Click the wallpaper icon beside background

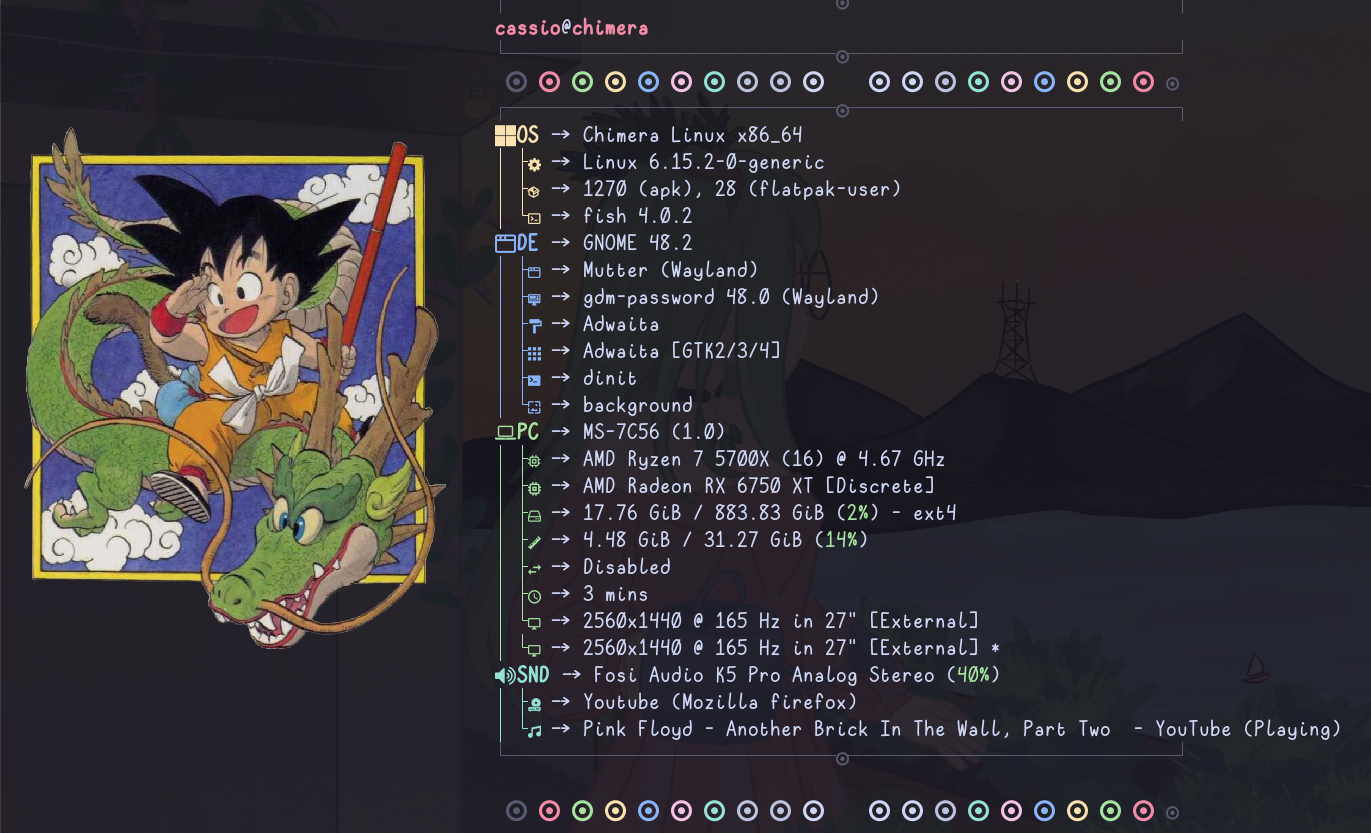coord(534,406)
